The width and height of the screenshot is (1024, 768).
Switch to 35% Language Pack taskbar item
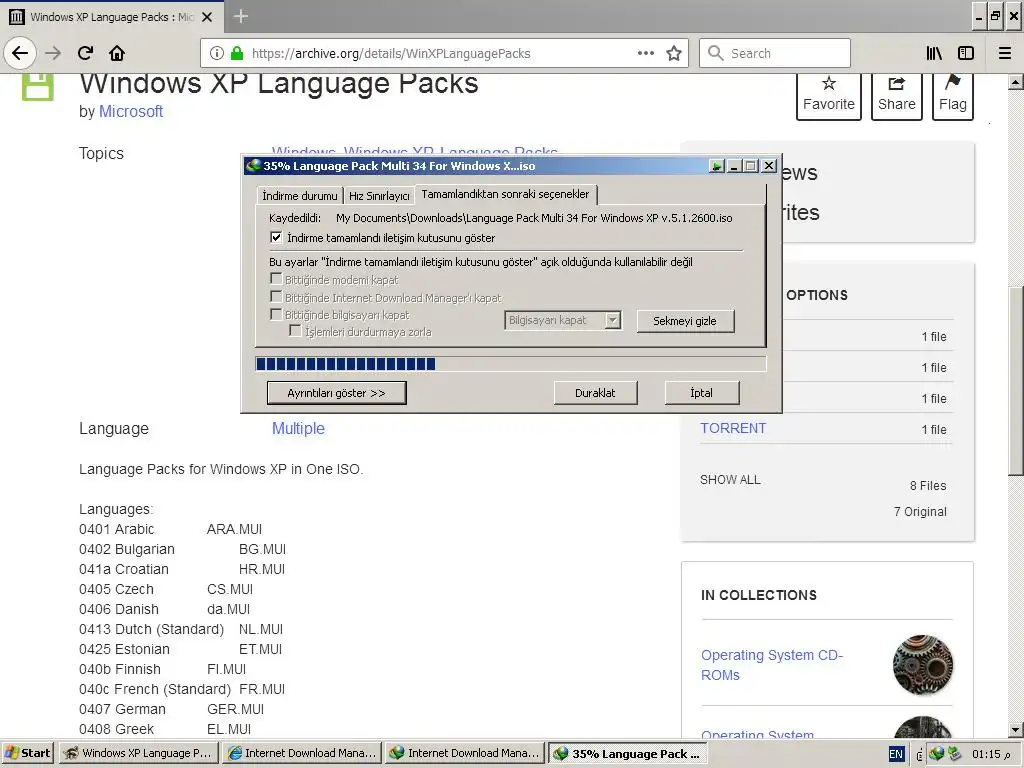click(x=627, y=753)
